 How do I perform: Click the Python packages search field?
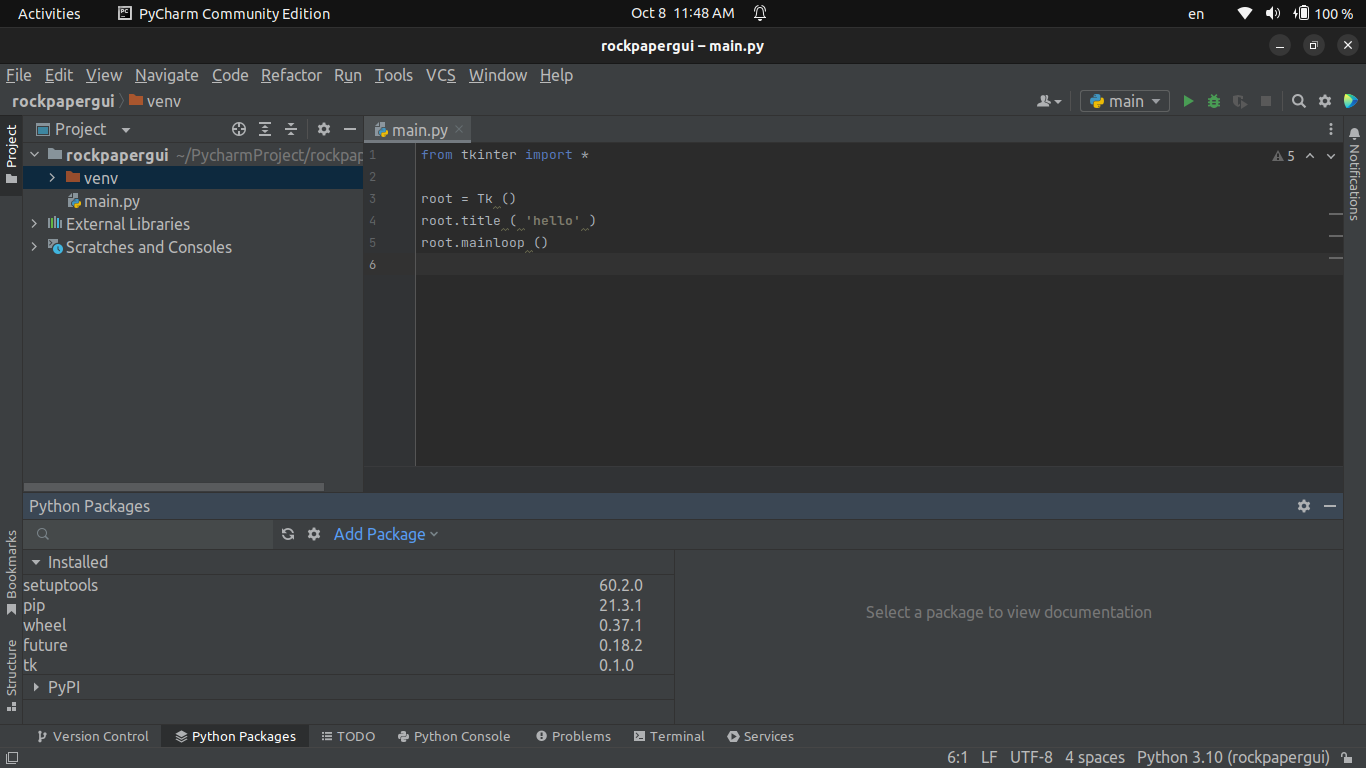point(148,534)
